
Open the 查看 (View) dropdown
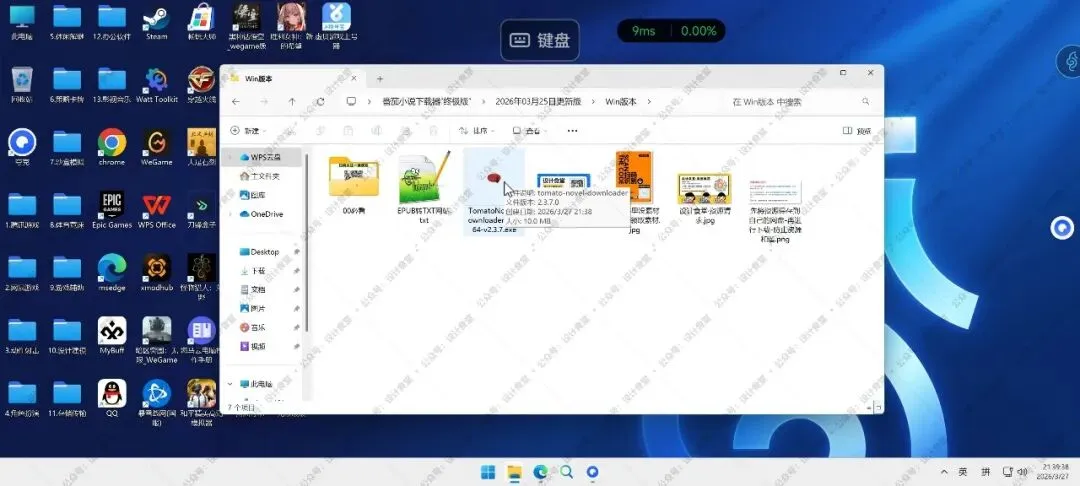click(529, 130)
